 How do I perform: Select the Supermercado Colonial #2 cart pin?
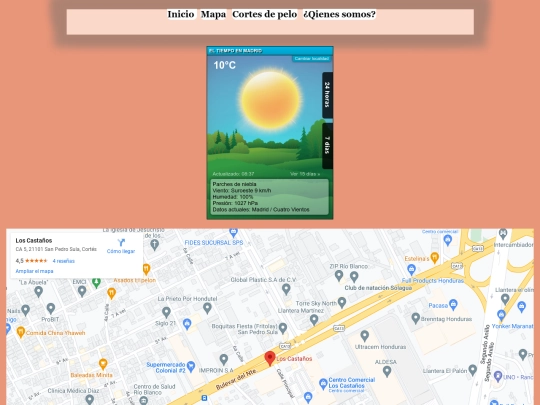[191, 366]
